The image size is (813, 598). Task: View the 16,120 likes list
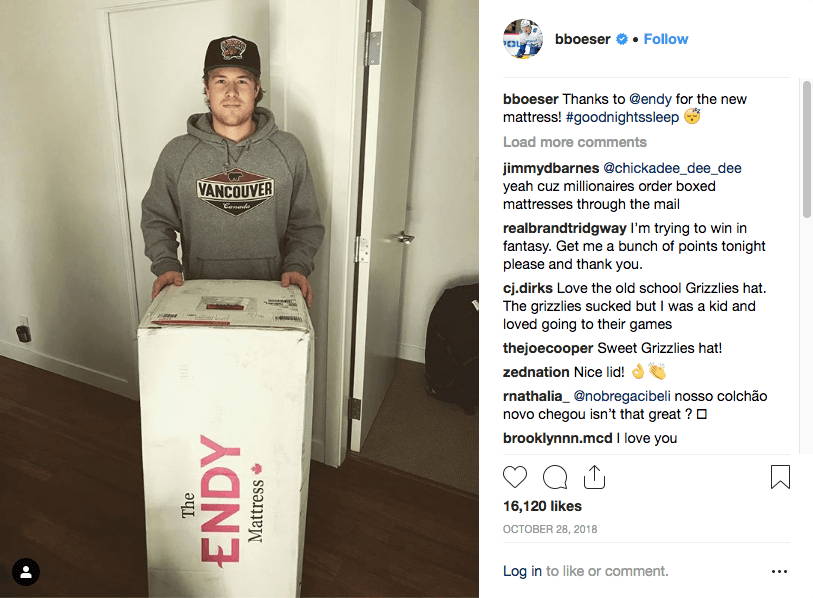point(542,506)
